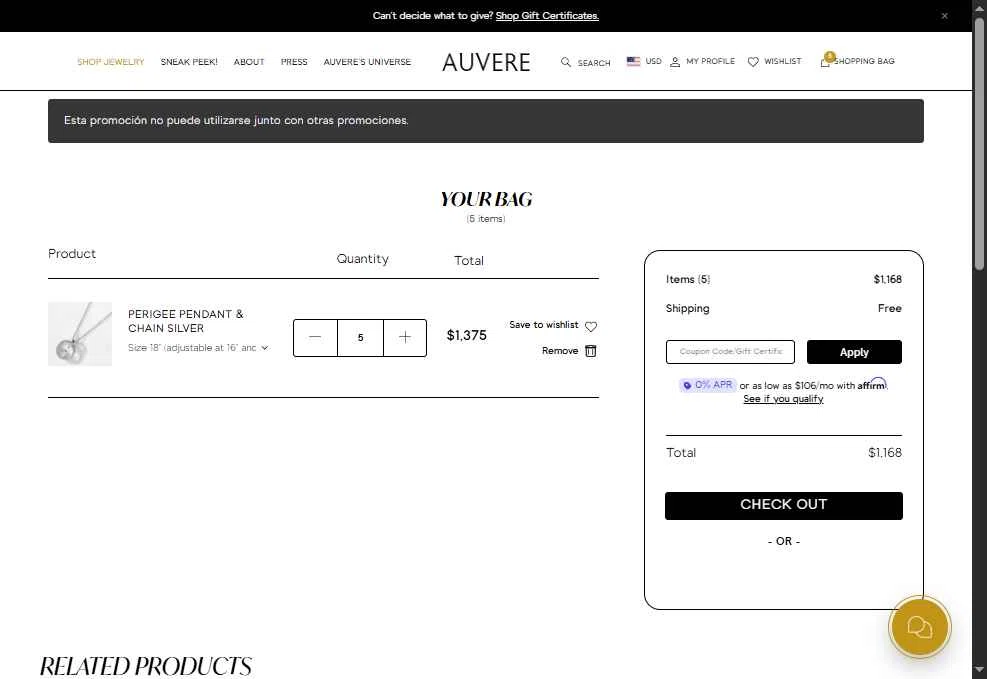Open the Sneak Peek! menu item

click(x=189, y=62)
